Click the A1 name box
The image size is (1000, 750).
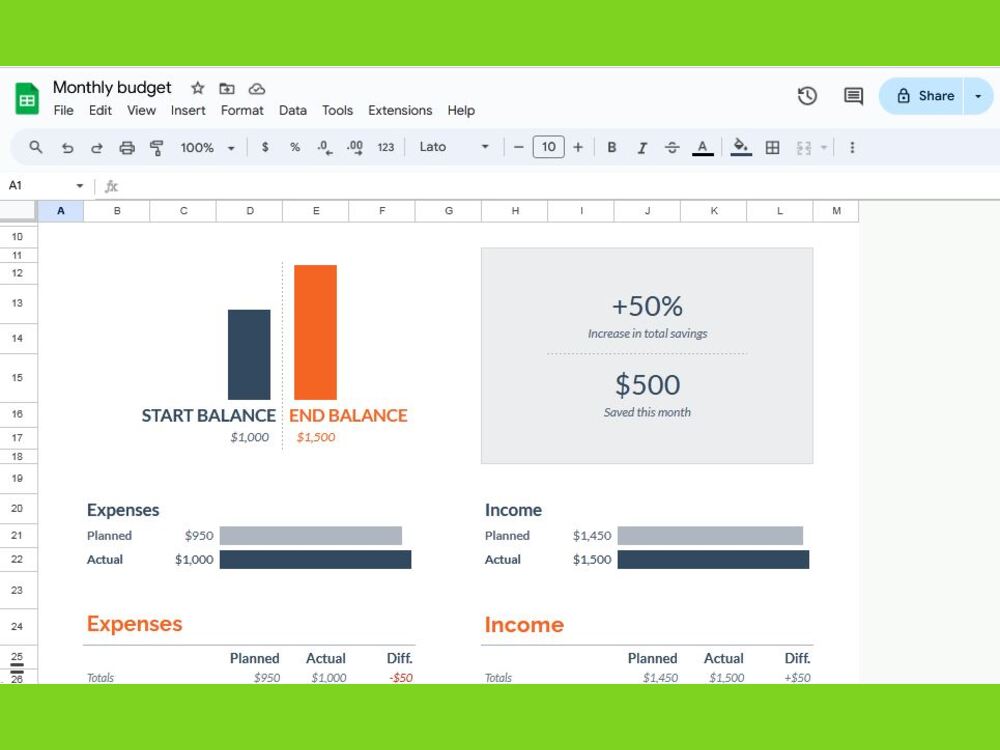[38, 186]
